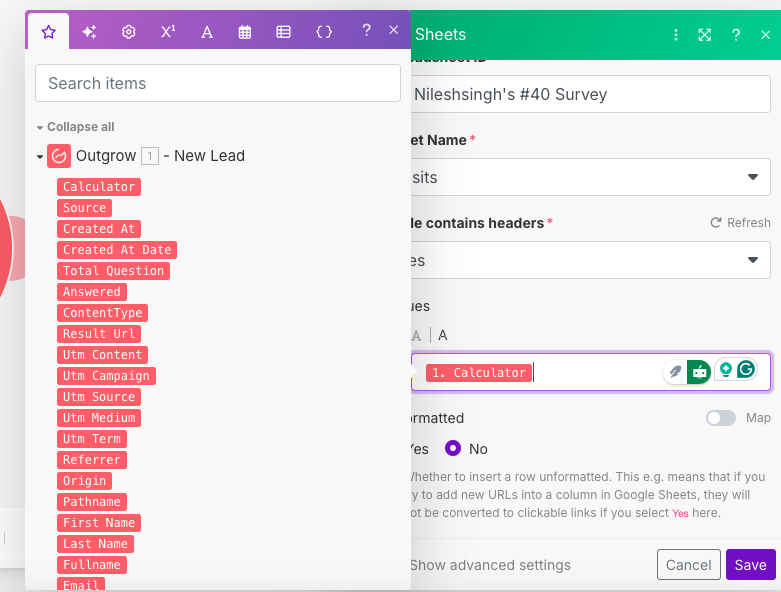The width and height of the screenshot is (781, 592).
Task: Open the custom variables braces tab
Action: (324, 32)
